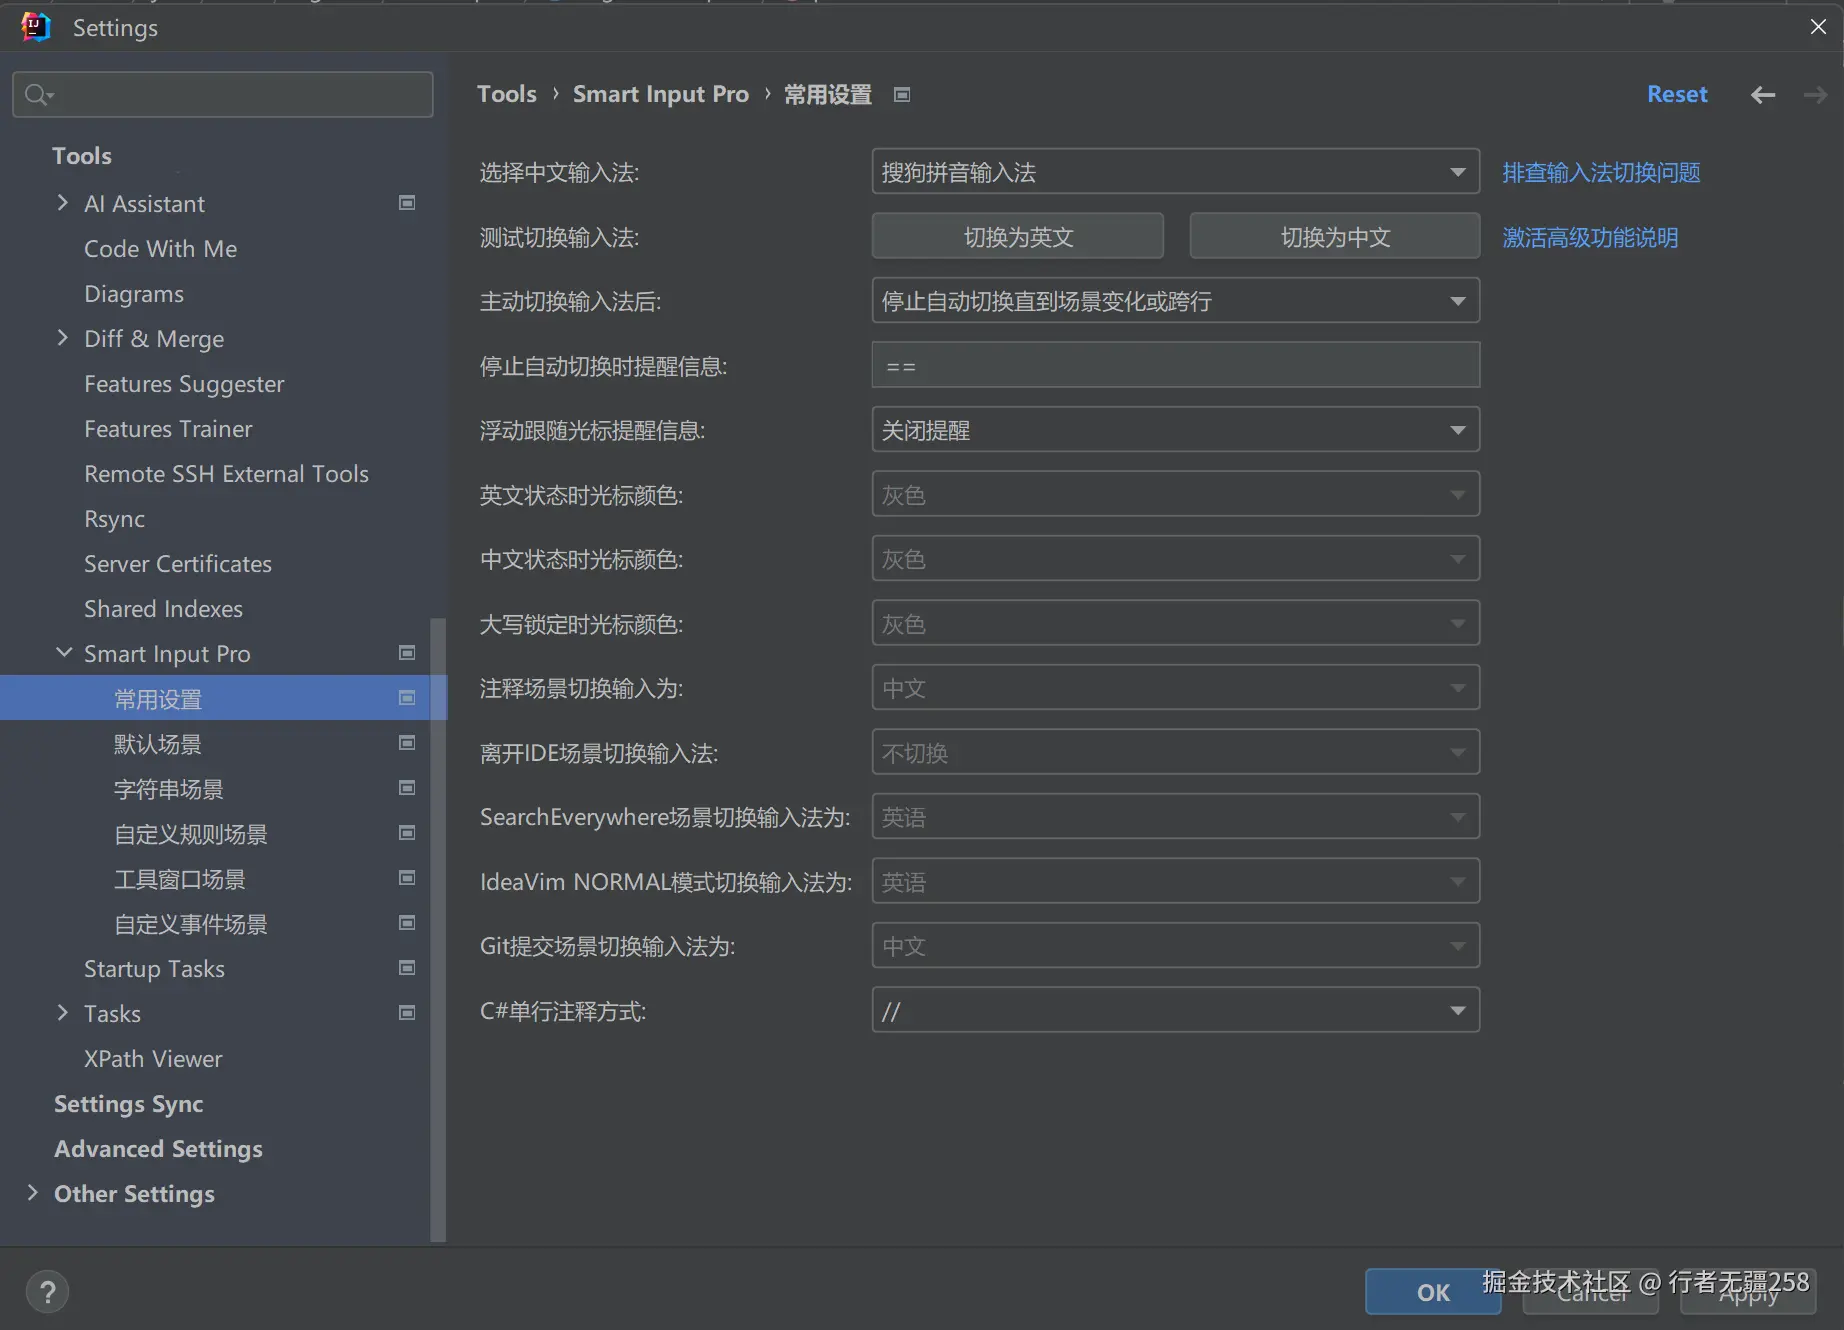Click the dialog icon next to Tasks
The height and width of the screenshot is (1330, 1844).
pyautogui.click(x=406, y=1012)
